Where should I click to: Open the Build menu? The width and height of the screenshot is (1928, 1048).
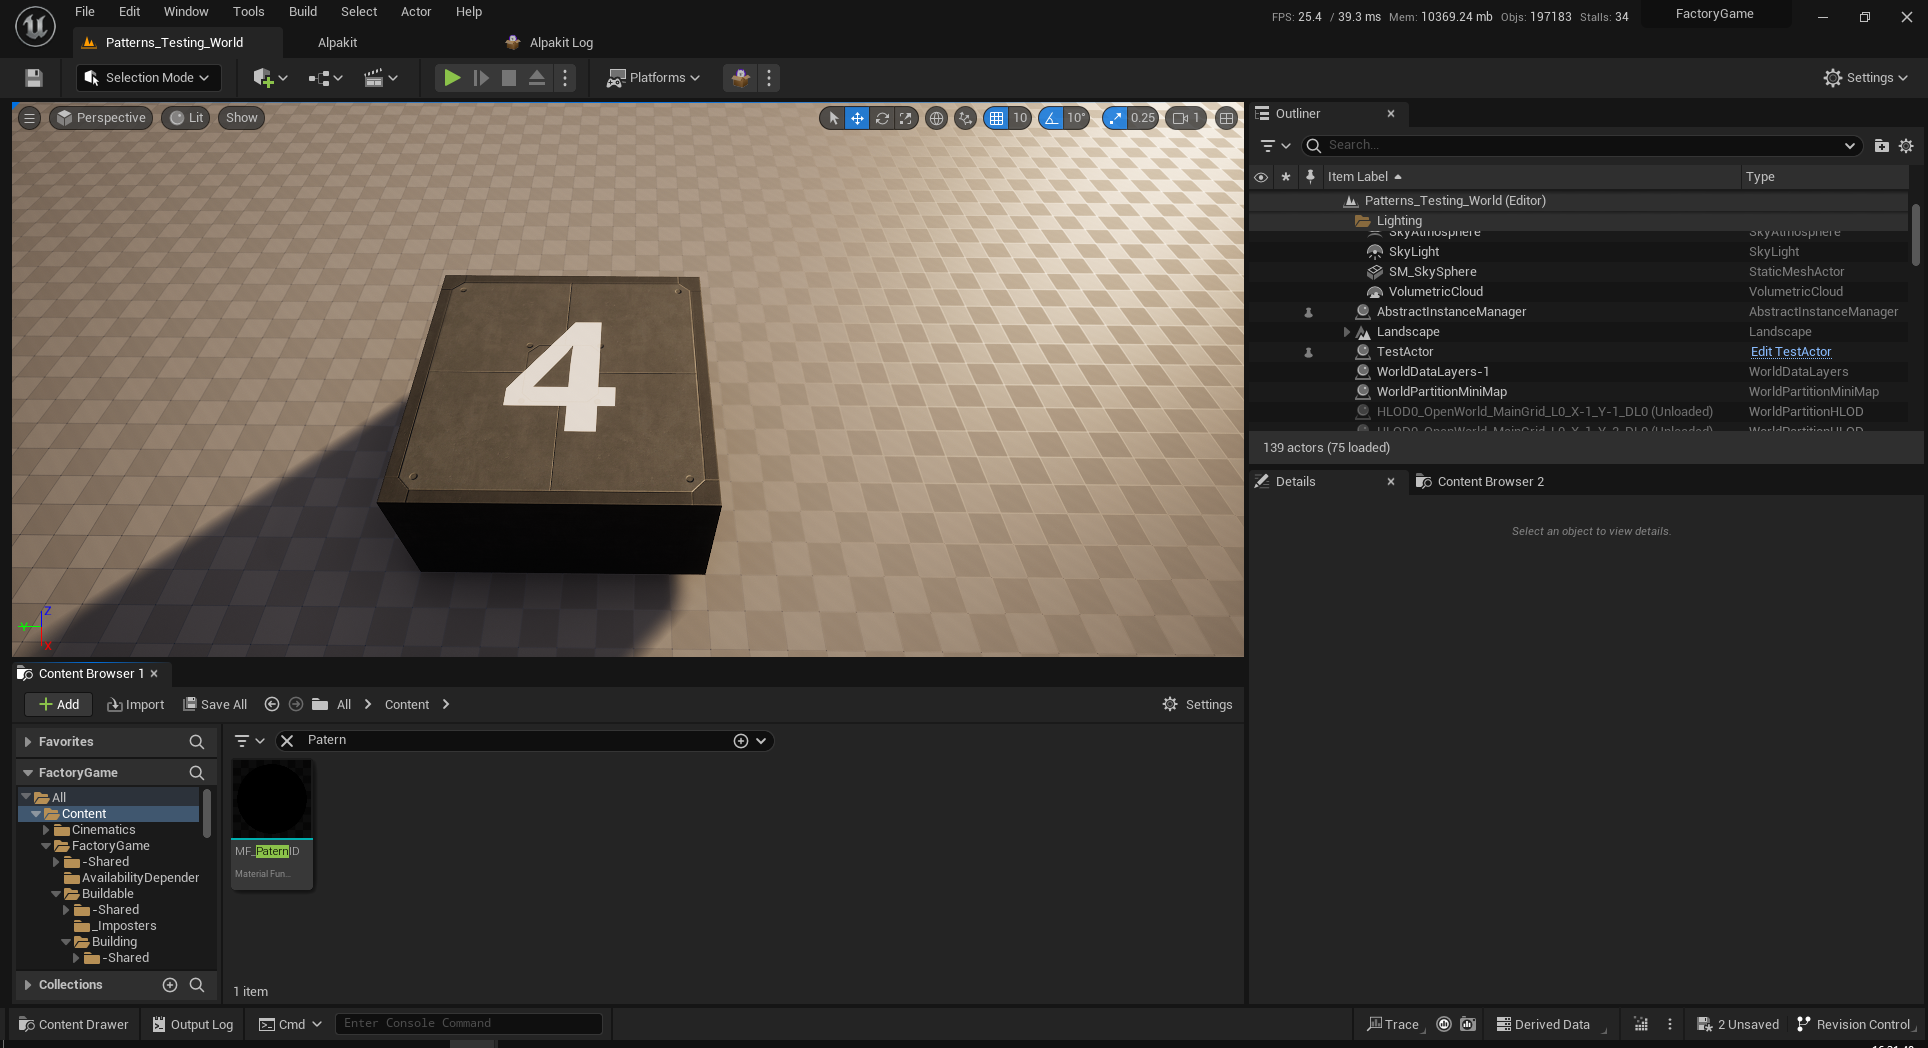tap(303, 12)
